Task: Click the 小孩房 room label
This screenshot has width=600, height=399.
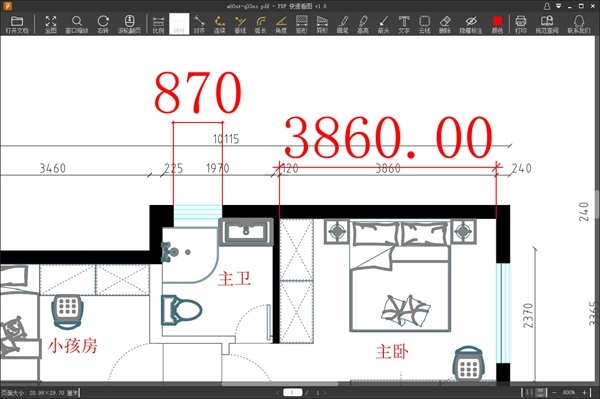Action: (x=73, y=346)
